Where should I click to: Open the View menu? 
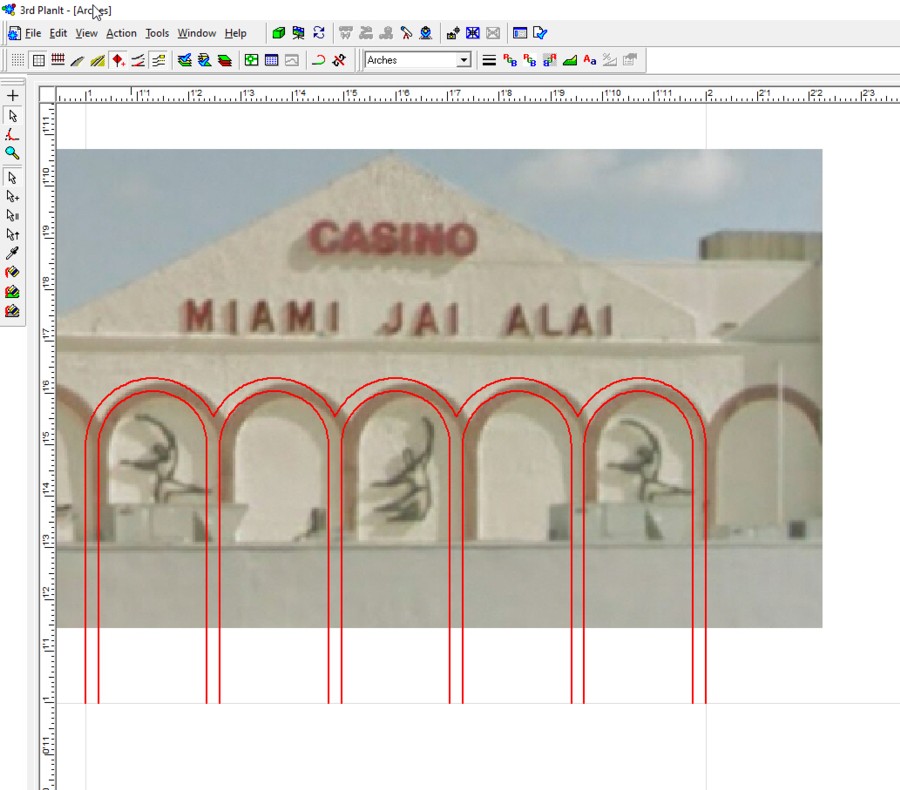[x=86, y=33]
